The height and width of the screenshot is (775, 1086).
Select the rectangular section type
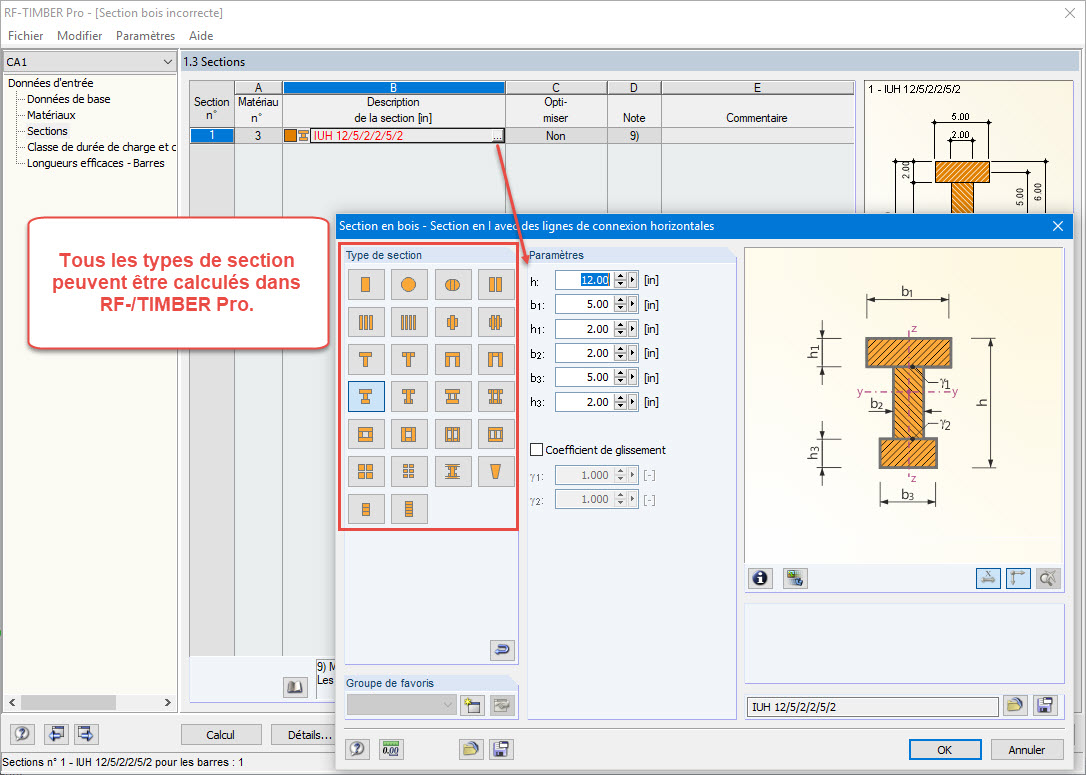tap(365, 284)
